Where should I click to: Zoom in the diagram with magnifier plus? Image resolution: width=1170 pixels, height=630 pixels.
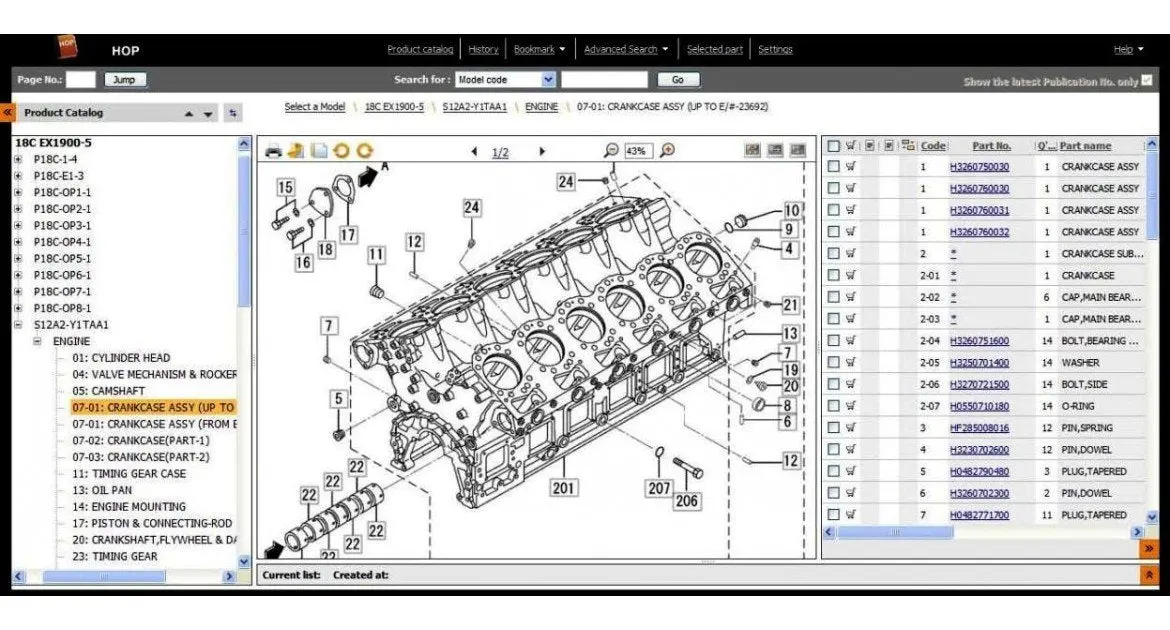pos(668,150)
